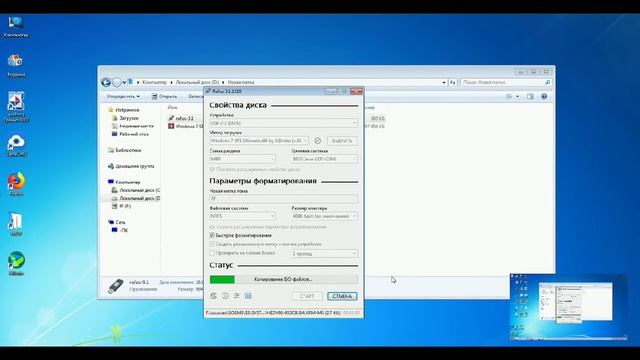The image size is (640, 360).
Task: Open the Компьютер desktop icon
Action: click(16, 26)
